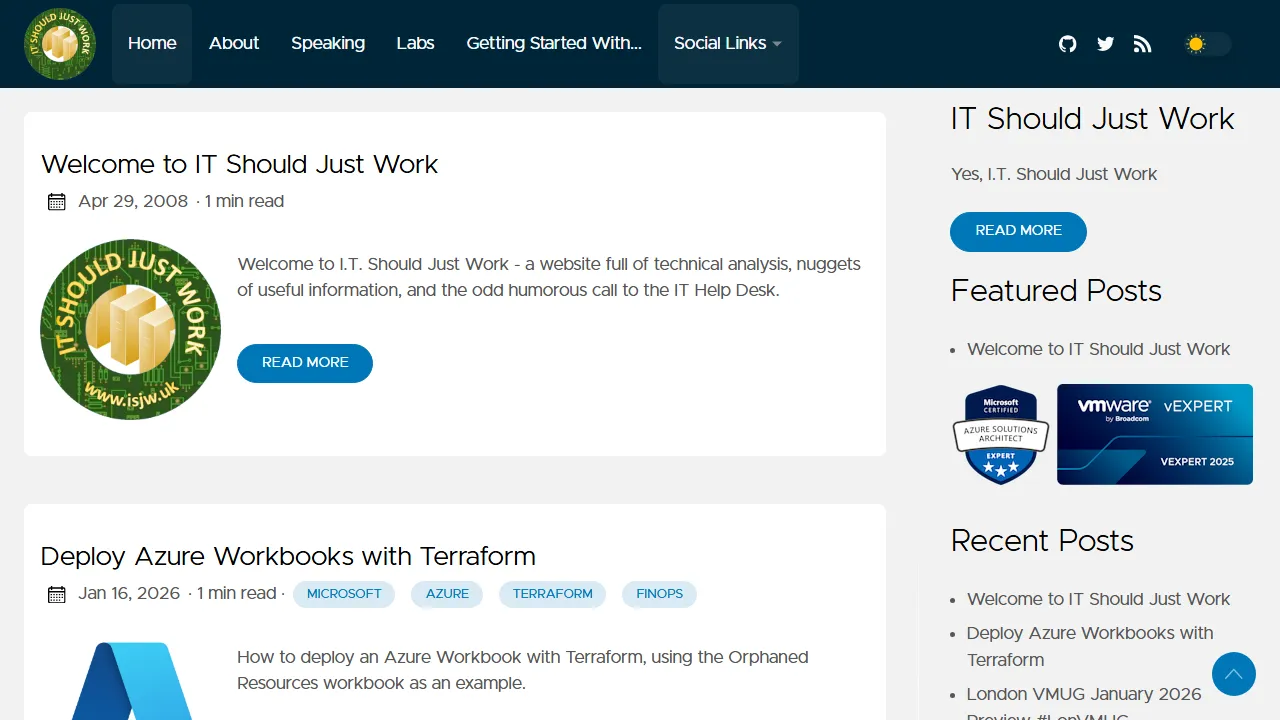Click the calendar icon beside Apr 29, 2008

(x=56, y=201)
